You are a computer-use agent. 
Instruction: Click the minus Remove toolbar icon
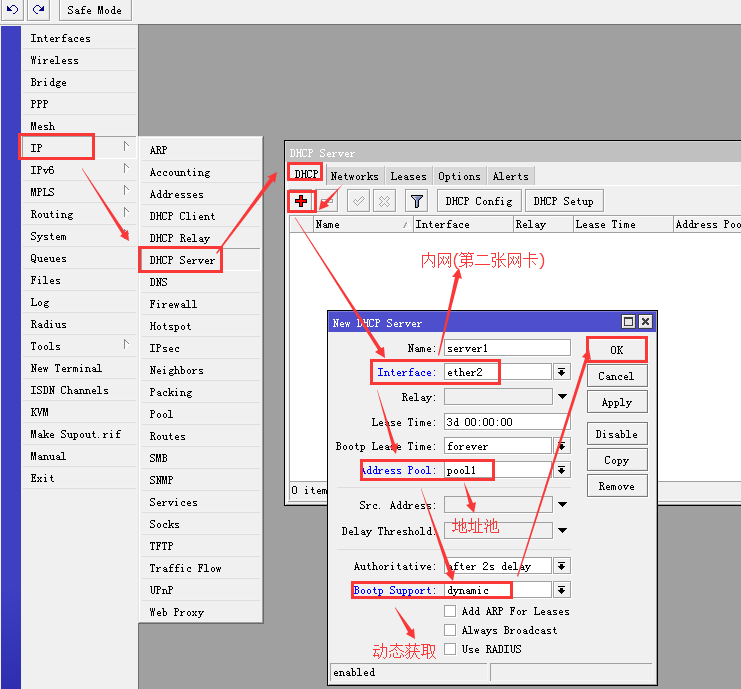pos(327,201)
